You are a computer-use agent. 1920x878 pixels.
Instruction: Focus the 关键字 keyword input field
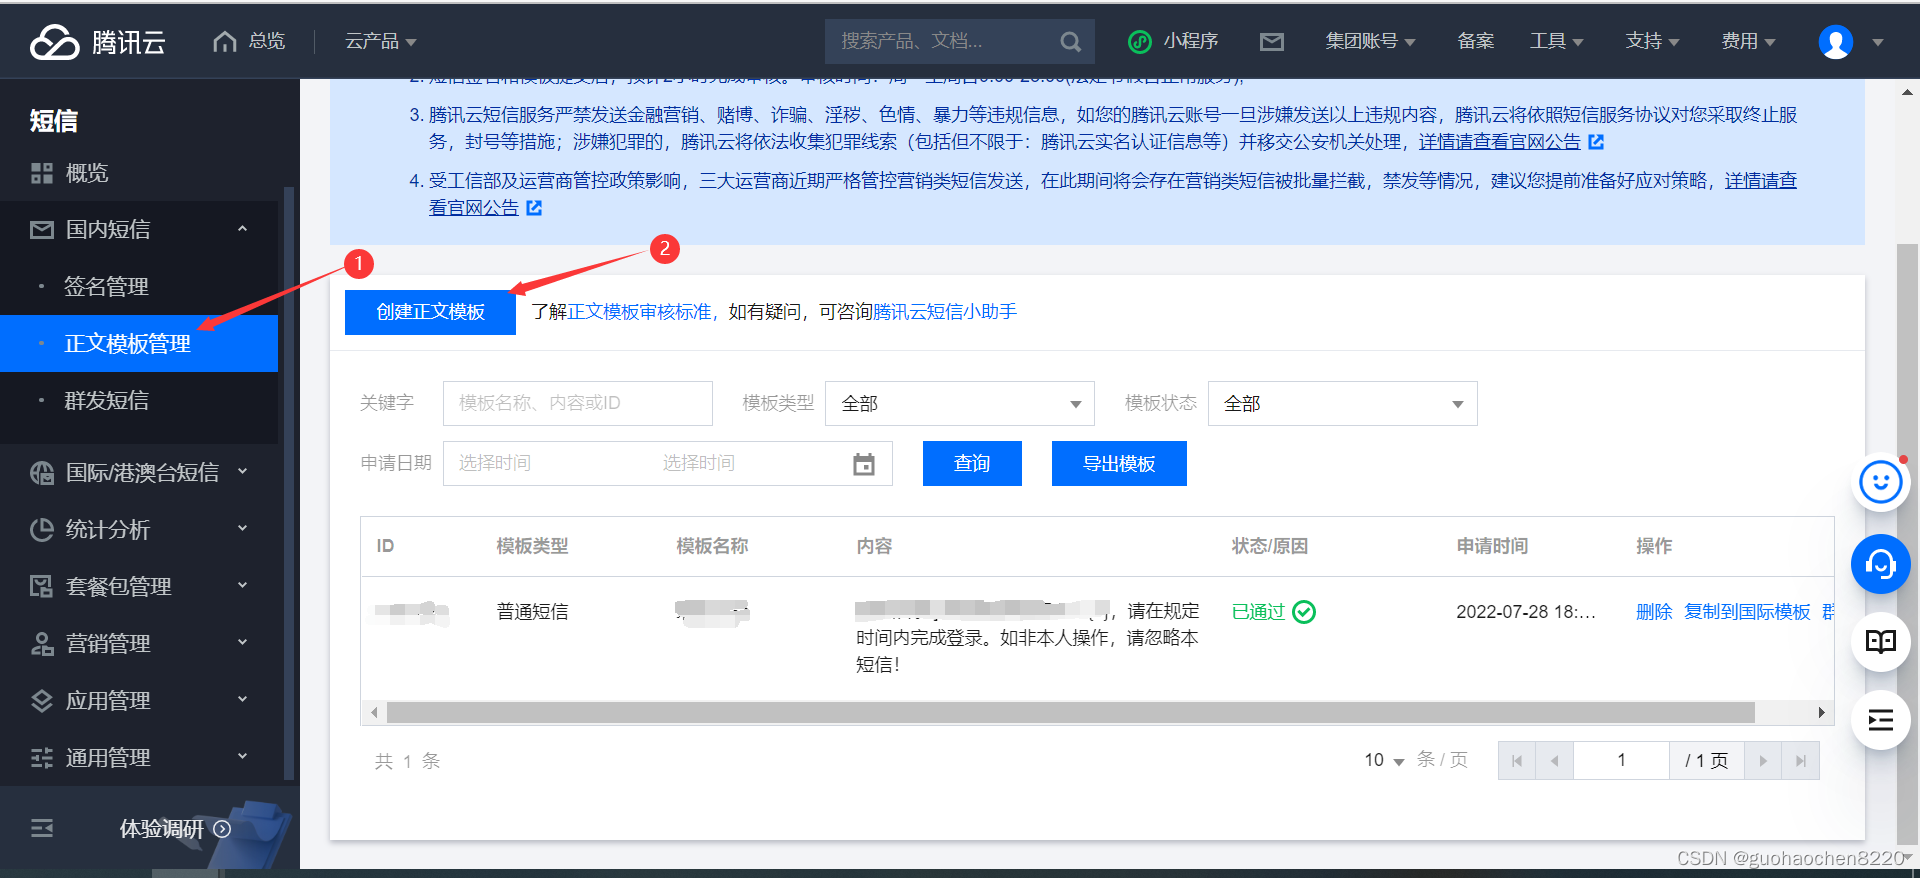[578, 404]
